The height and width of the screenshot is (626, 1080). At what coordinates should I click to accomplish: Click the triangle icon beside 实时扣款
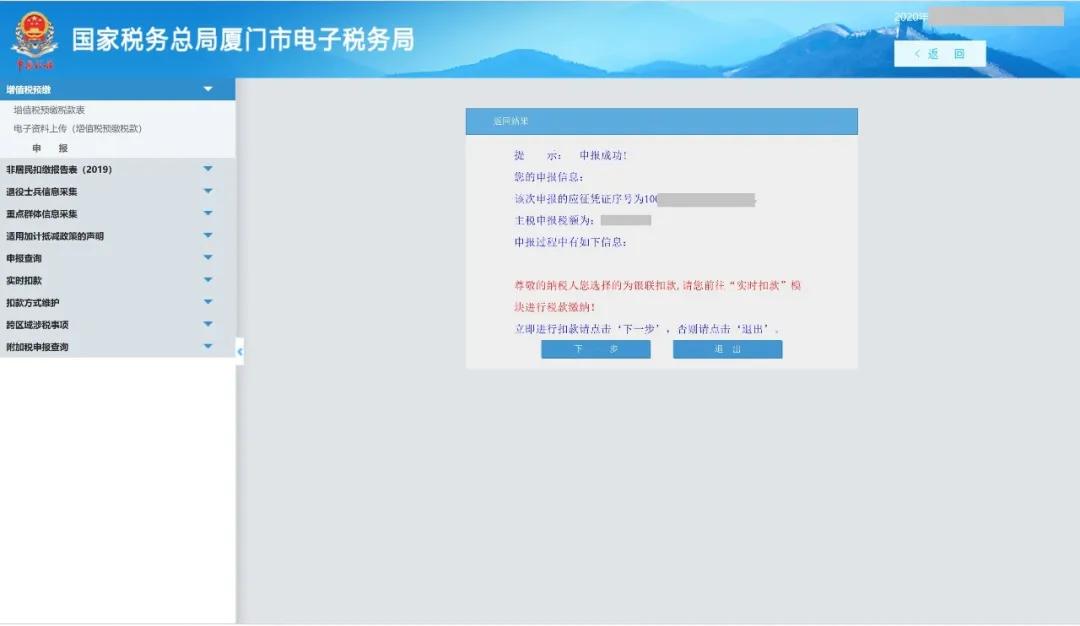pos(208,280)
